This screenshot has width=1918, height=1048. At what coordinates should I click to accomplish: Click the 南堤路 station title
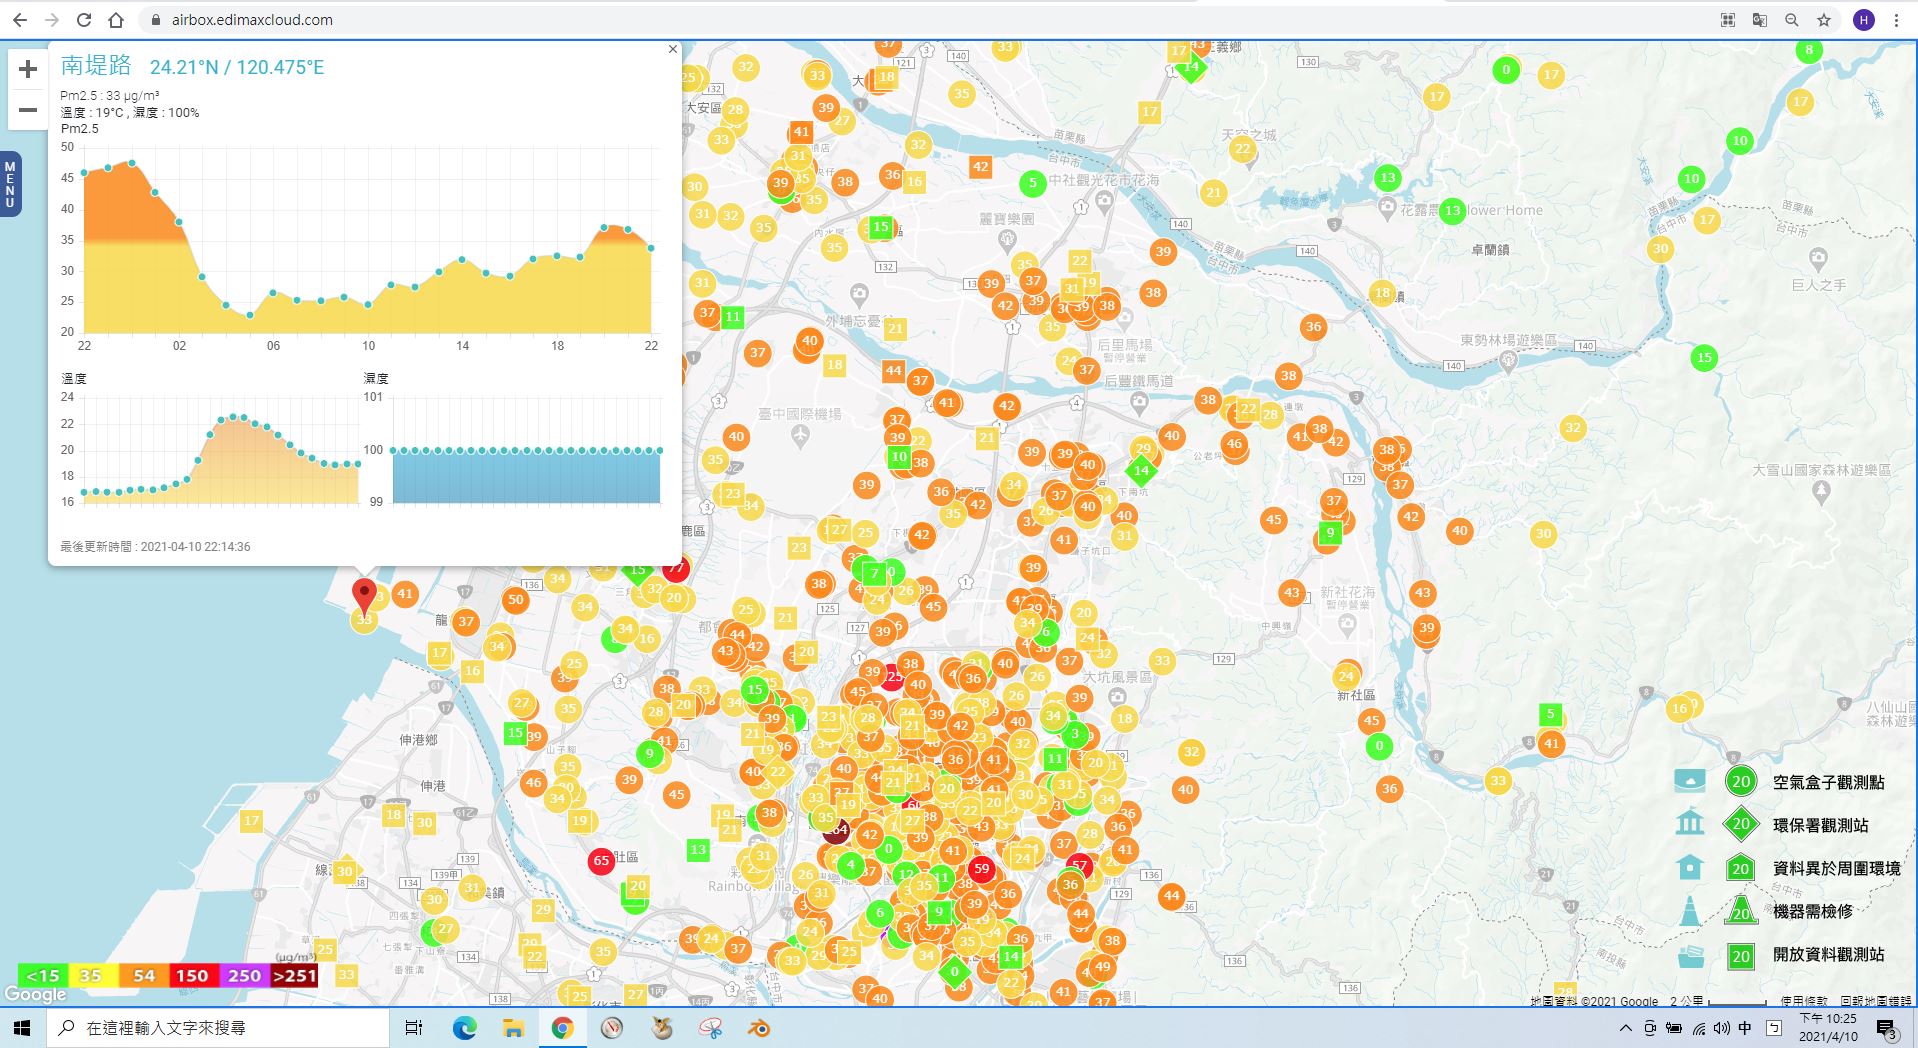(x=96, y=66)
